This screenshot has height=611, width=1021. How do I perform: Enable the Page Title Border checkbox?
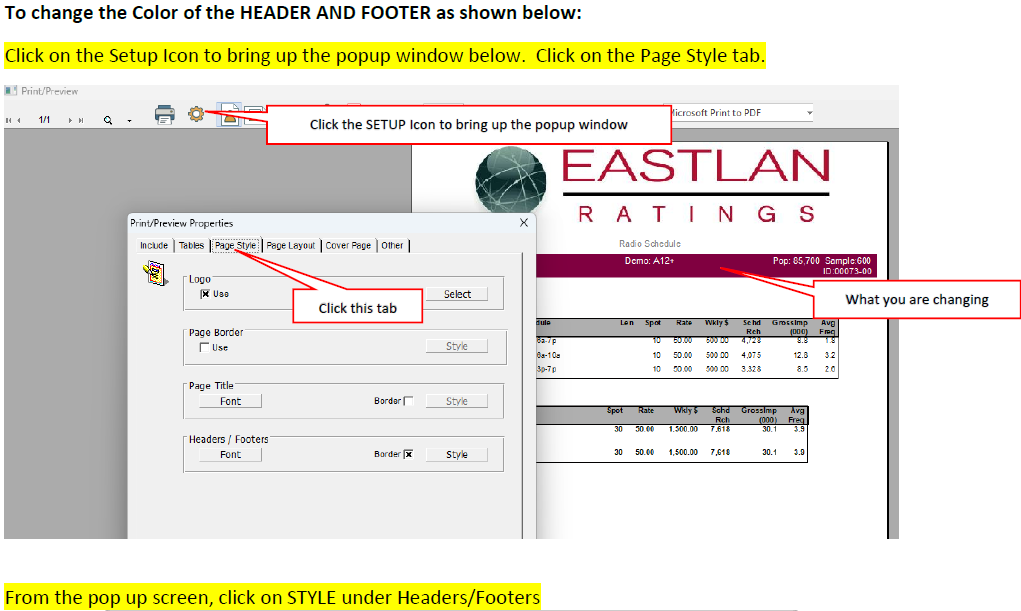(x=408, y=401)
